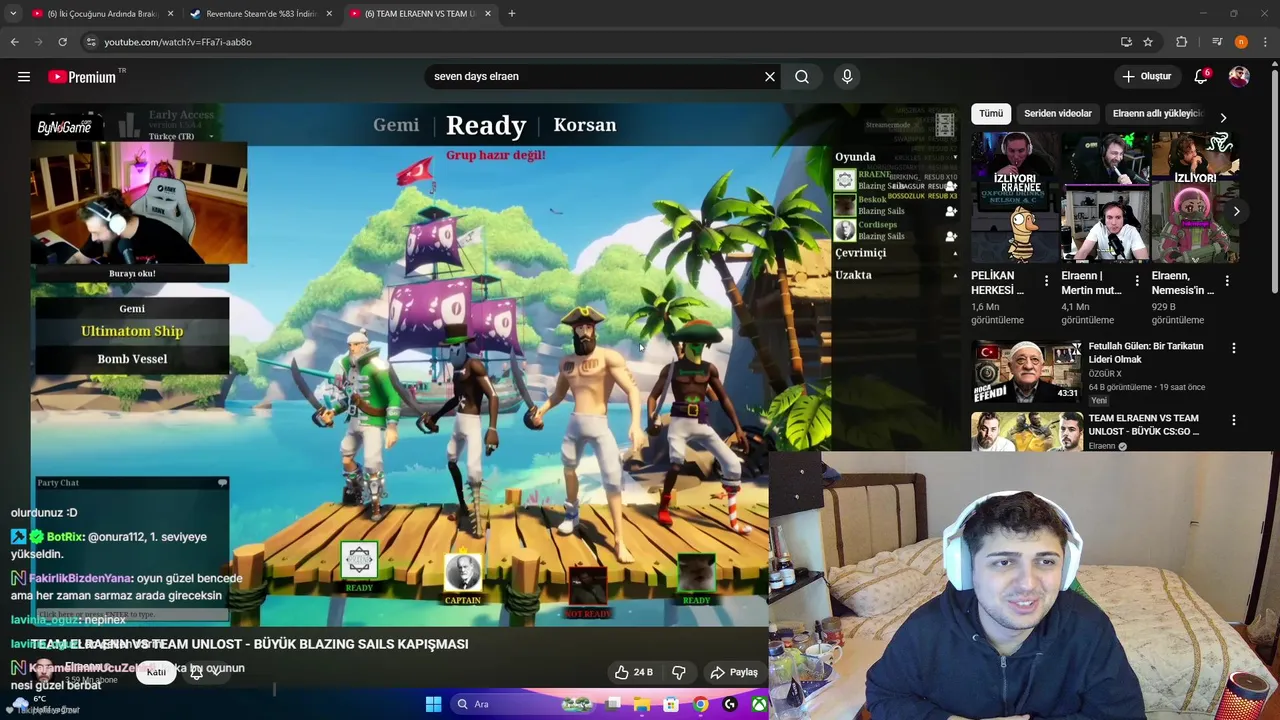Open the 'Elraenn | Mertin mut...' thumbnail

click(1105, 197)
